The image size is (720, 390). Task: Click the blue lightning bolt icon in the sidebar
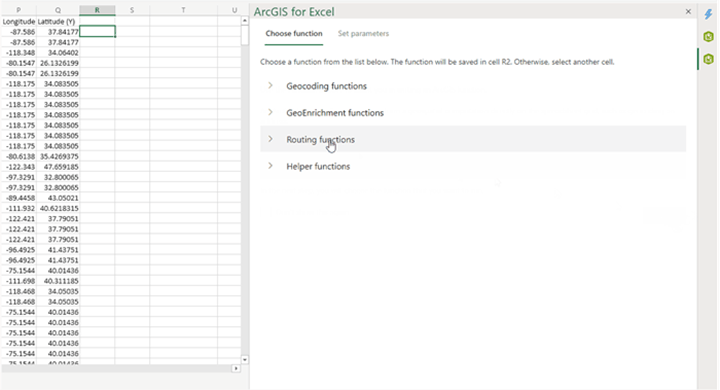[708, 14]
